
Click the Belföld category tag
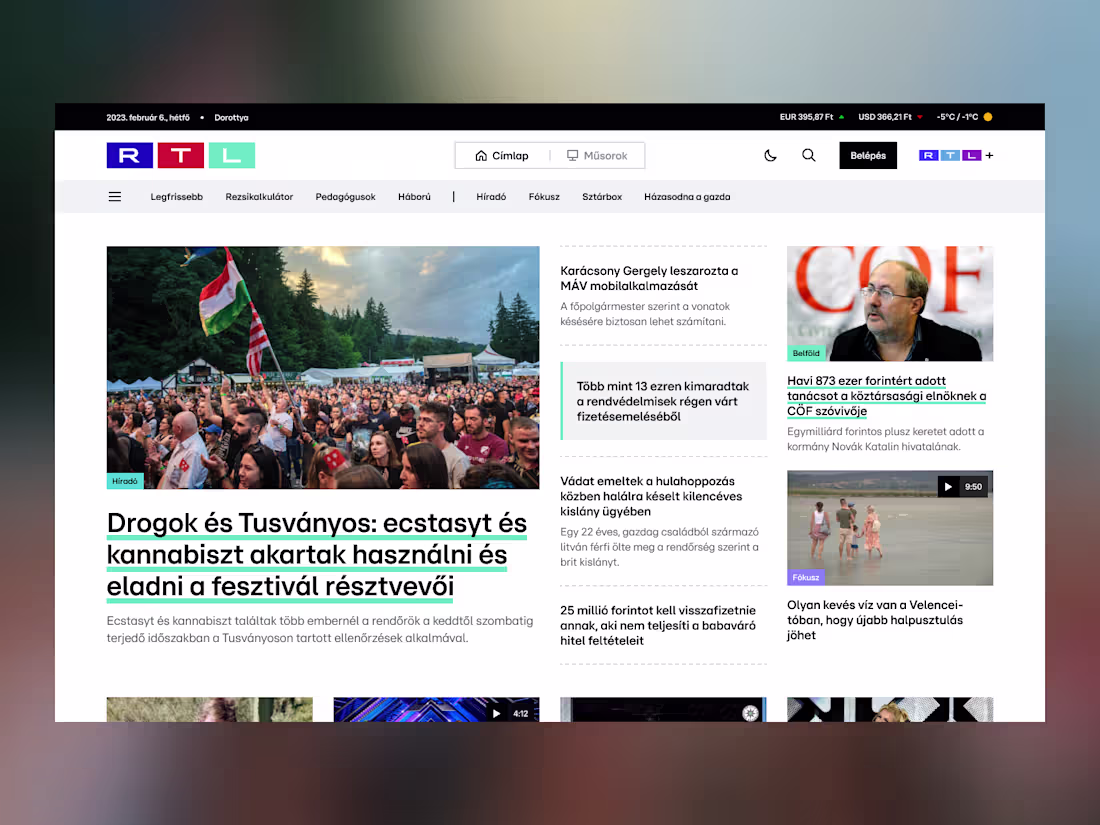(806, 354)
